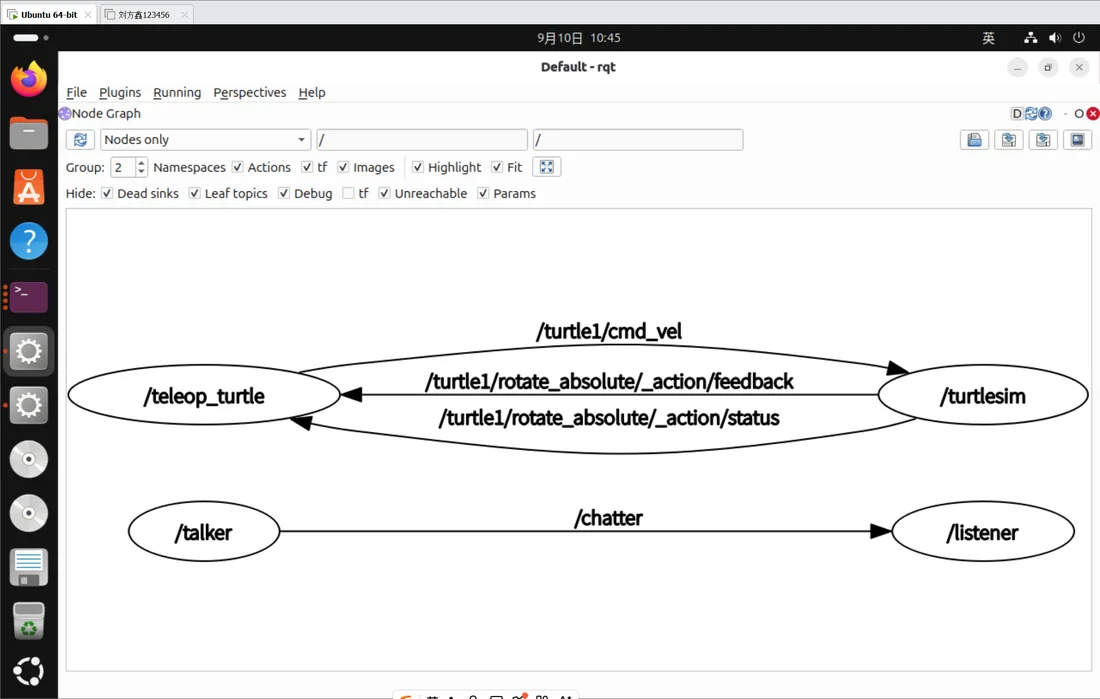Save graph as image icon
1100x699 pixels.
[1078, 140]
